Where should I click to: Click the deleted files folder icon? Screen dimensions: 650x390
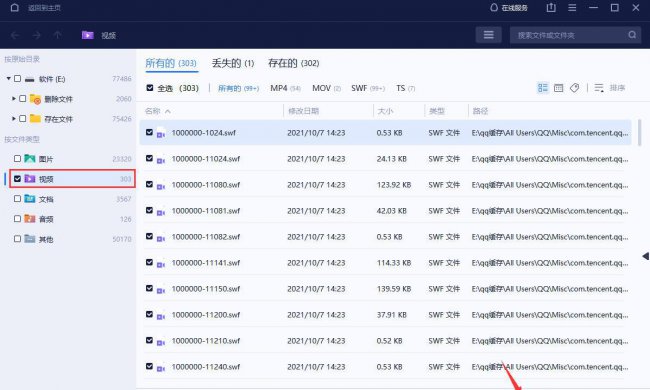(35, 99)
